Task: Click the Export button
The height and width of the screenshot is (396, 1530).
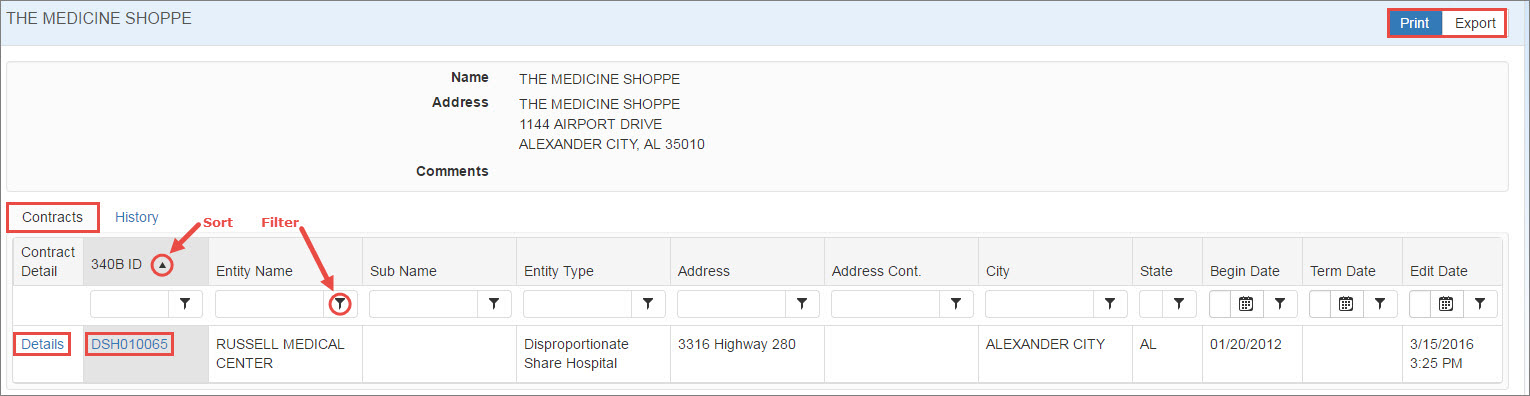Action: coord(1475,23)
